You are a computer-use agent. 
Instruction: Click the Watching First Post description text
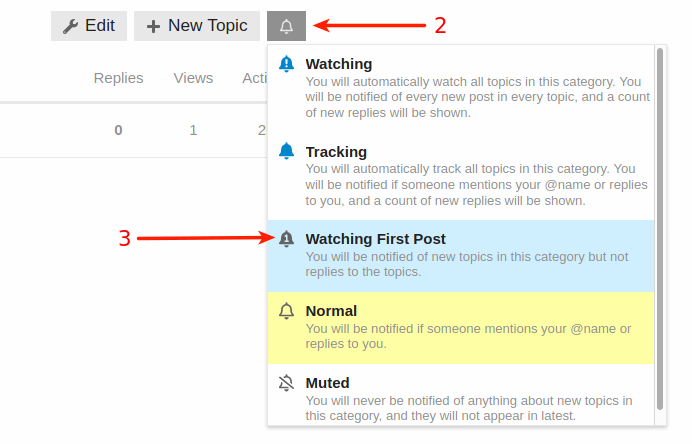point(466,264)
